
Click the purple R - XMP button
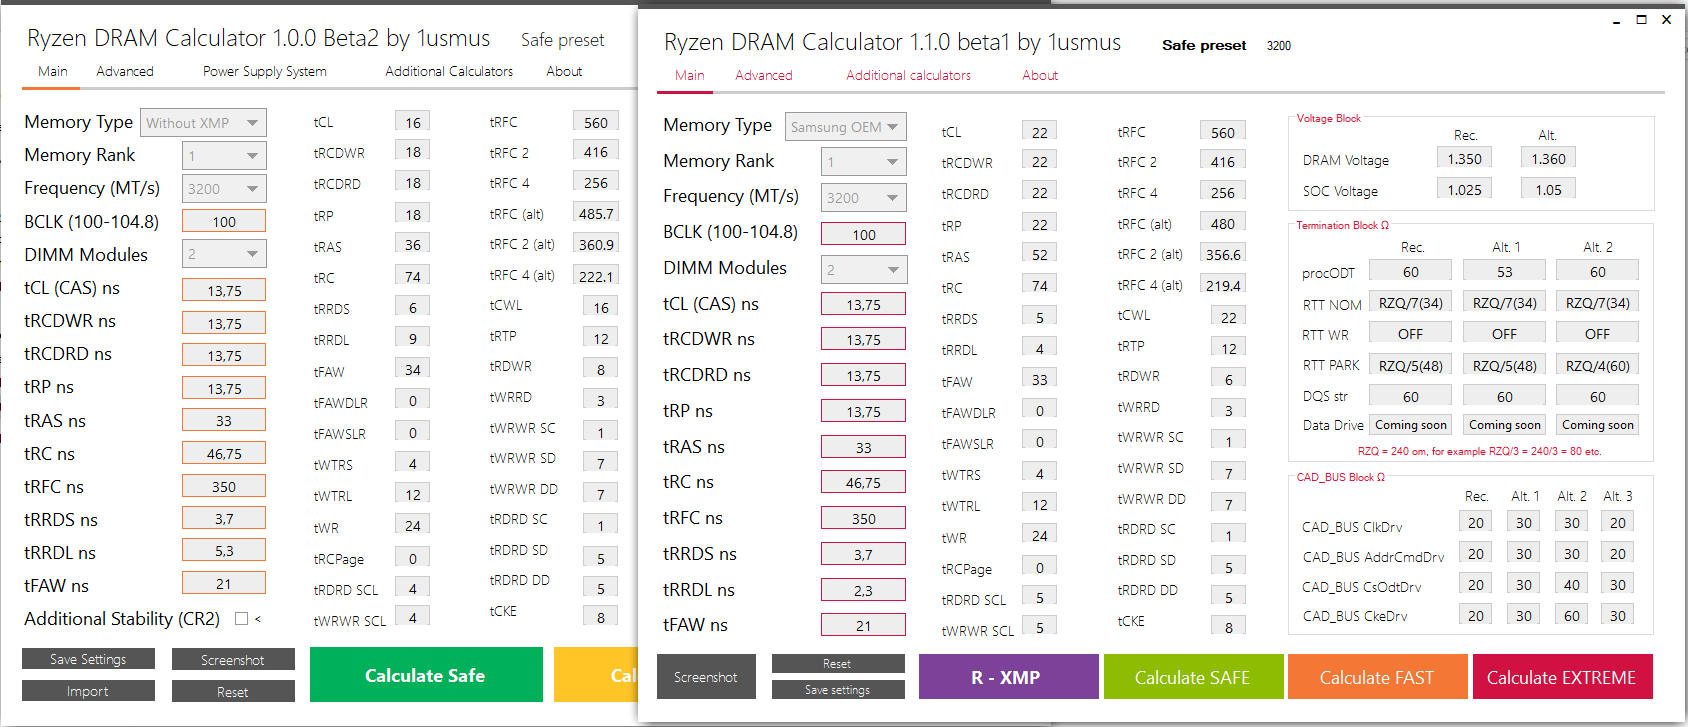1008,677
